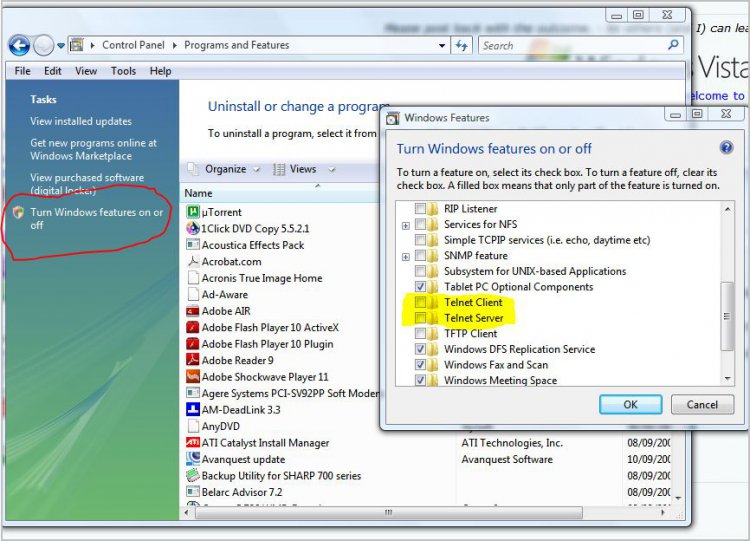Open the File menu
The image size is (750, 541).
pyautogui.click(x=22, y=71)
